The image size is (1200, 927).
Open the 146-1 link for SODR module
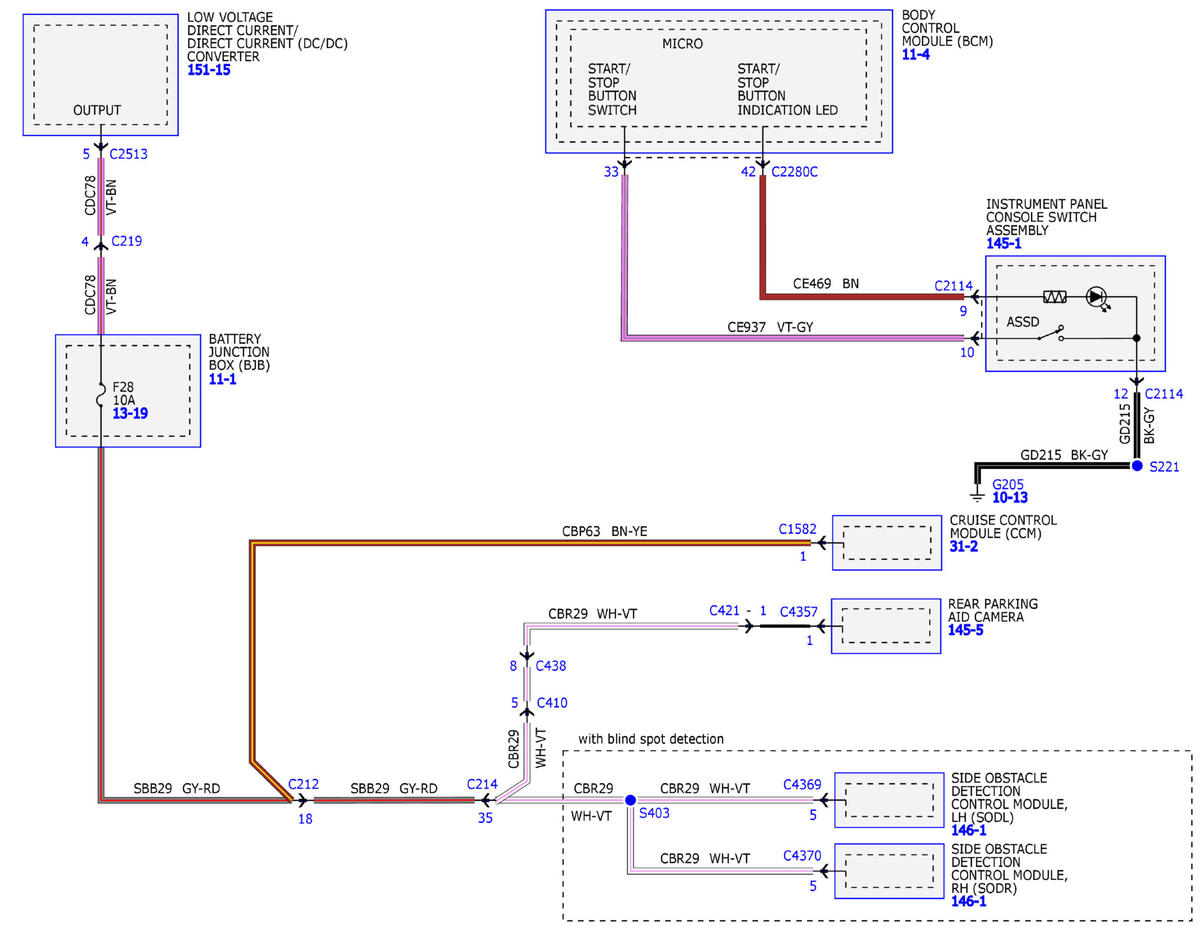click(x=968, y=901)
